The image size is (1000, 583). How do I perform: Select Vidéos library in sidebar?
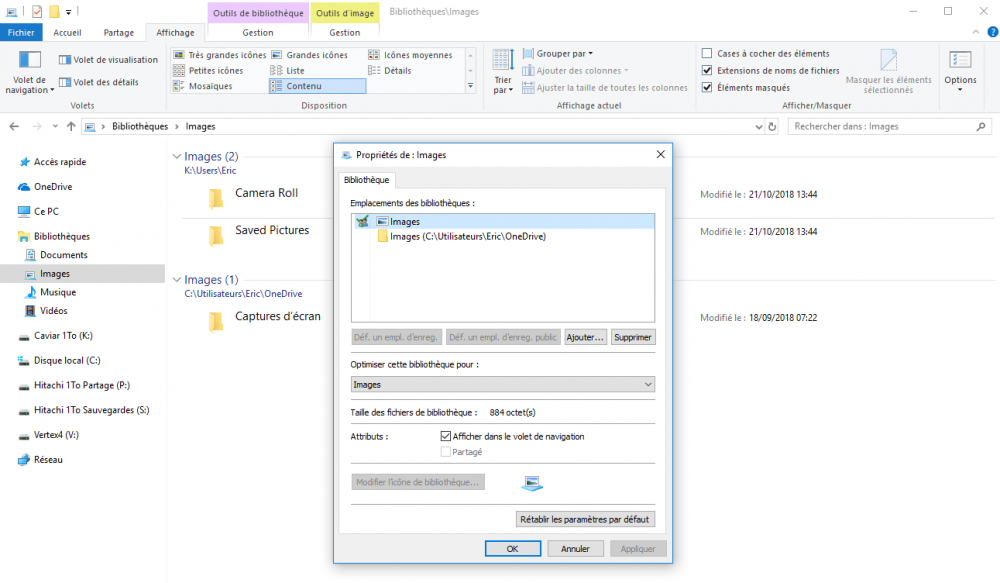[46, 311]
